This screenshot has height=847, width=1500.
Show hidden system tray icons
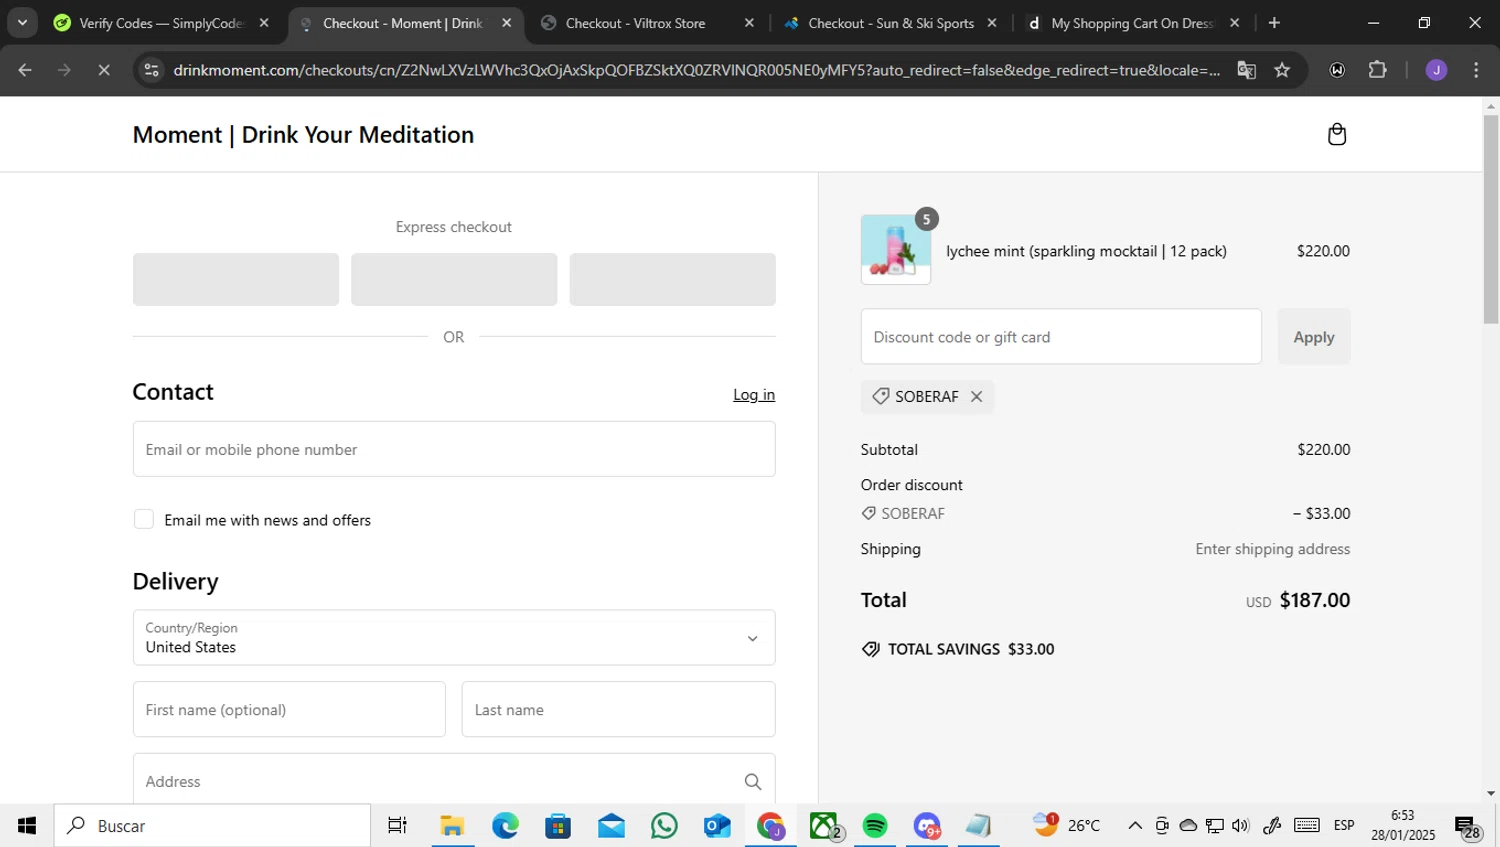1134,826
